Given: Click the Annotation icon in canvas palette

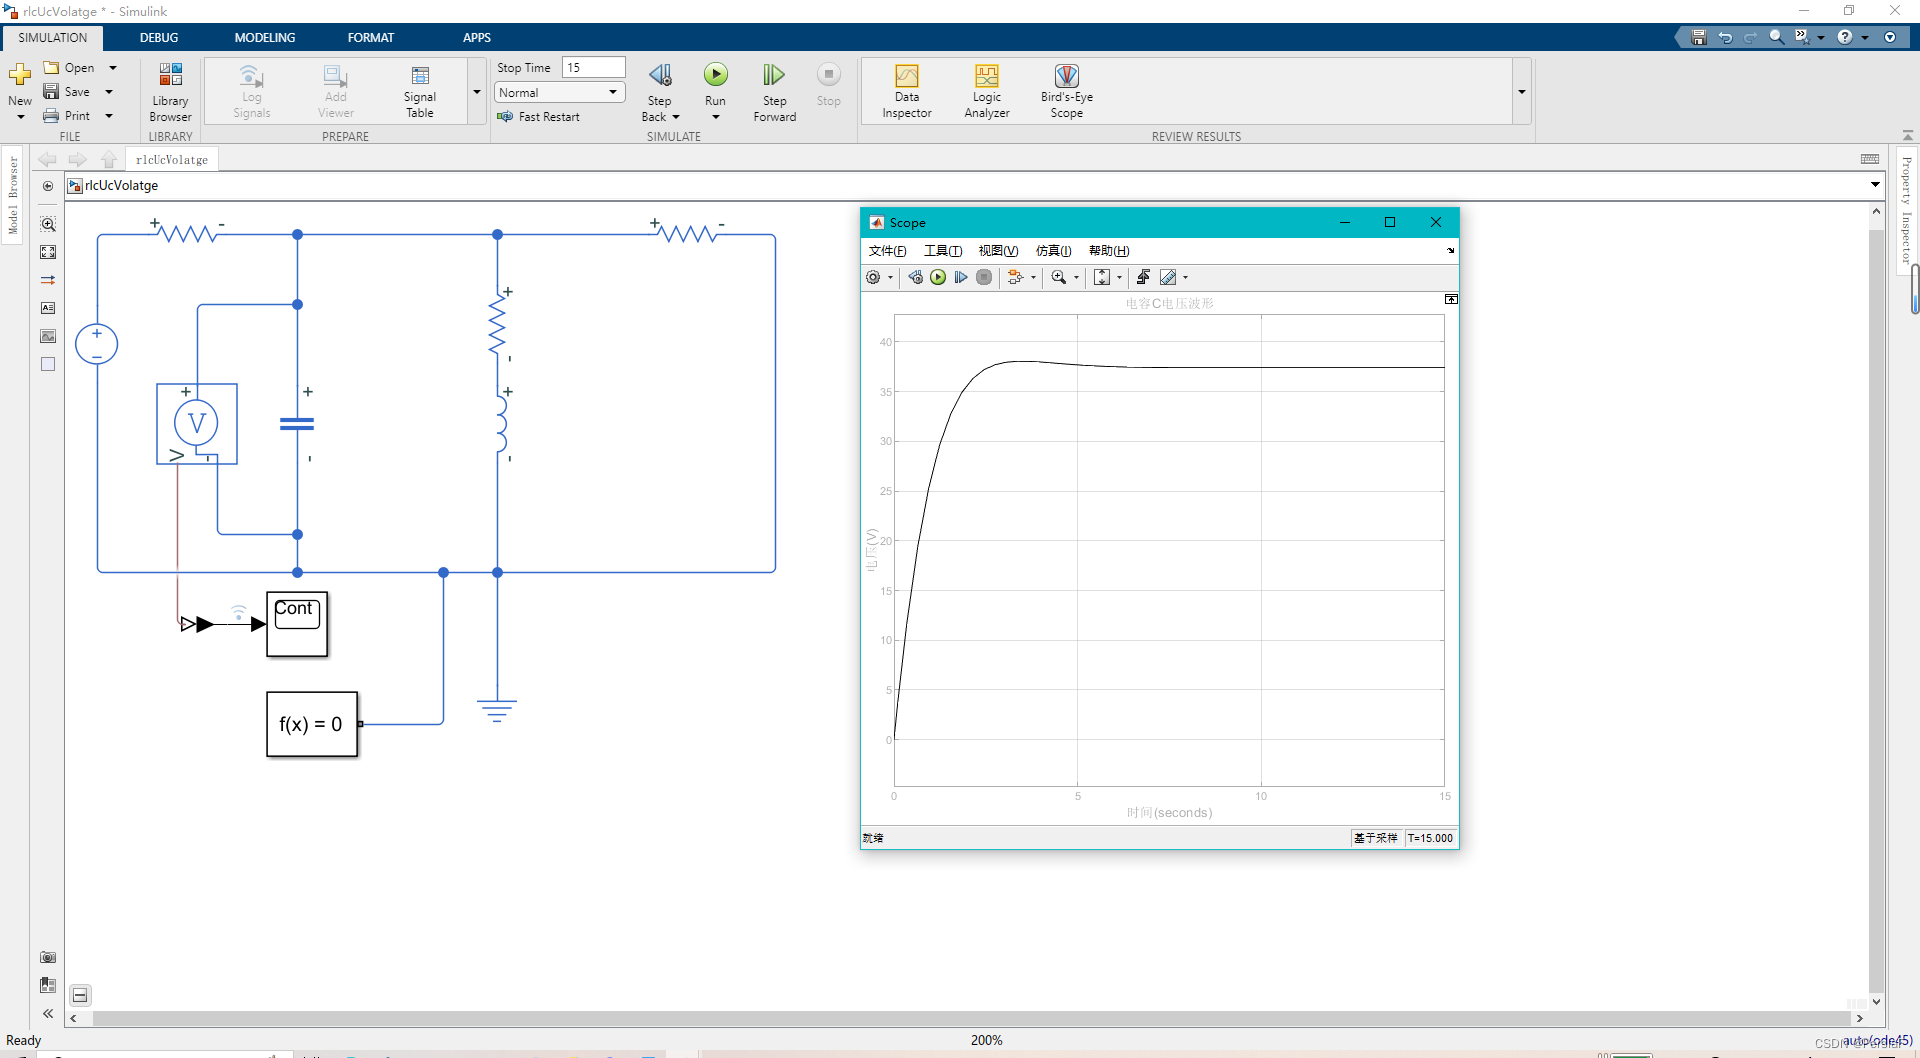Looking at the screenshot, I should (x=48, y=308).
